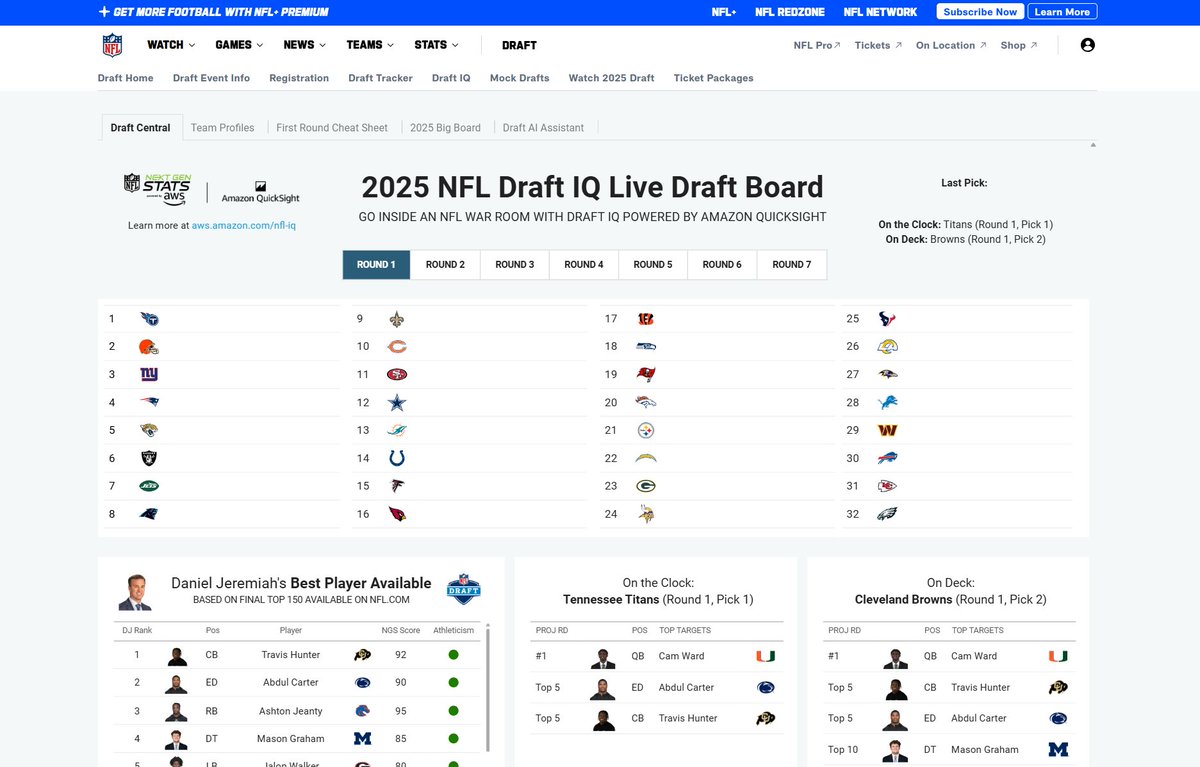Screen dimensions: 1200x767
Task: Visit the aws.amazon.com/nfl-iq link
Action: coord(244,226)
